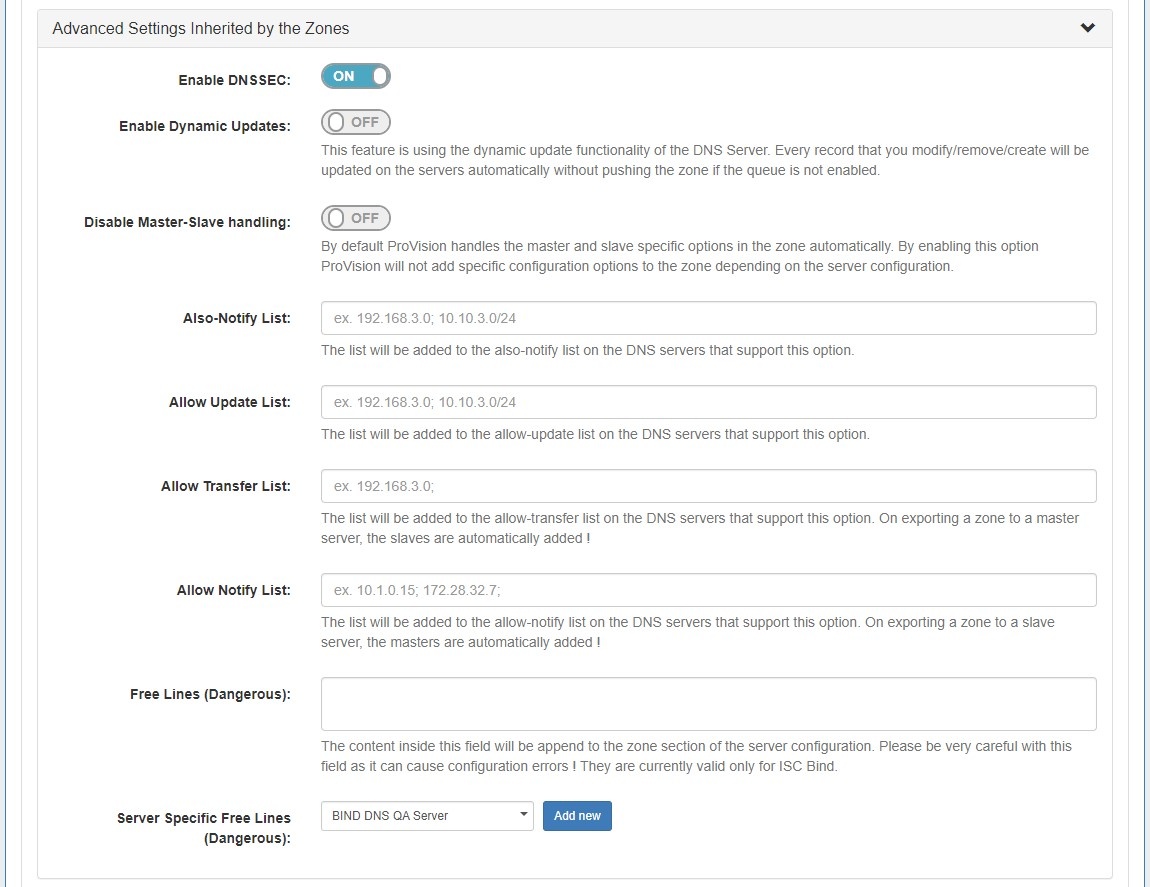Collapse the Advanced Settings panel via chevron
Screen dimensions: 1150x887
pos(1088,28)
